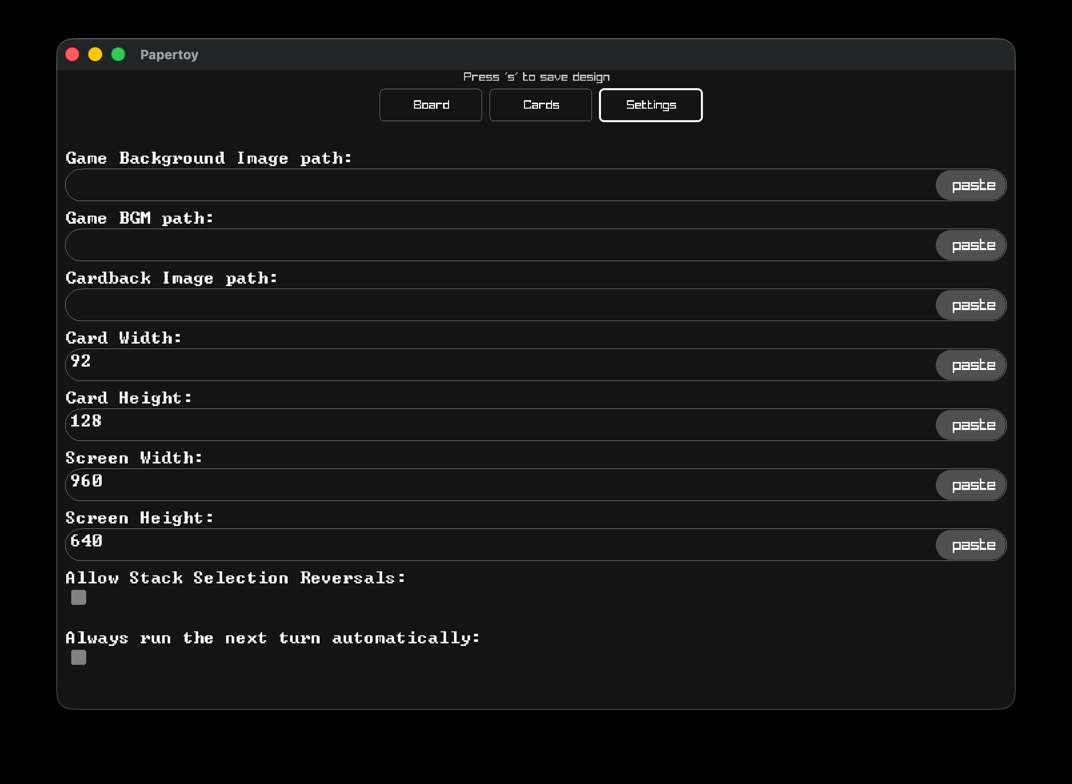Edit the Screen Height value 640
This screenshot has height=784, width=1072.
[x=500, y=545]
